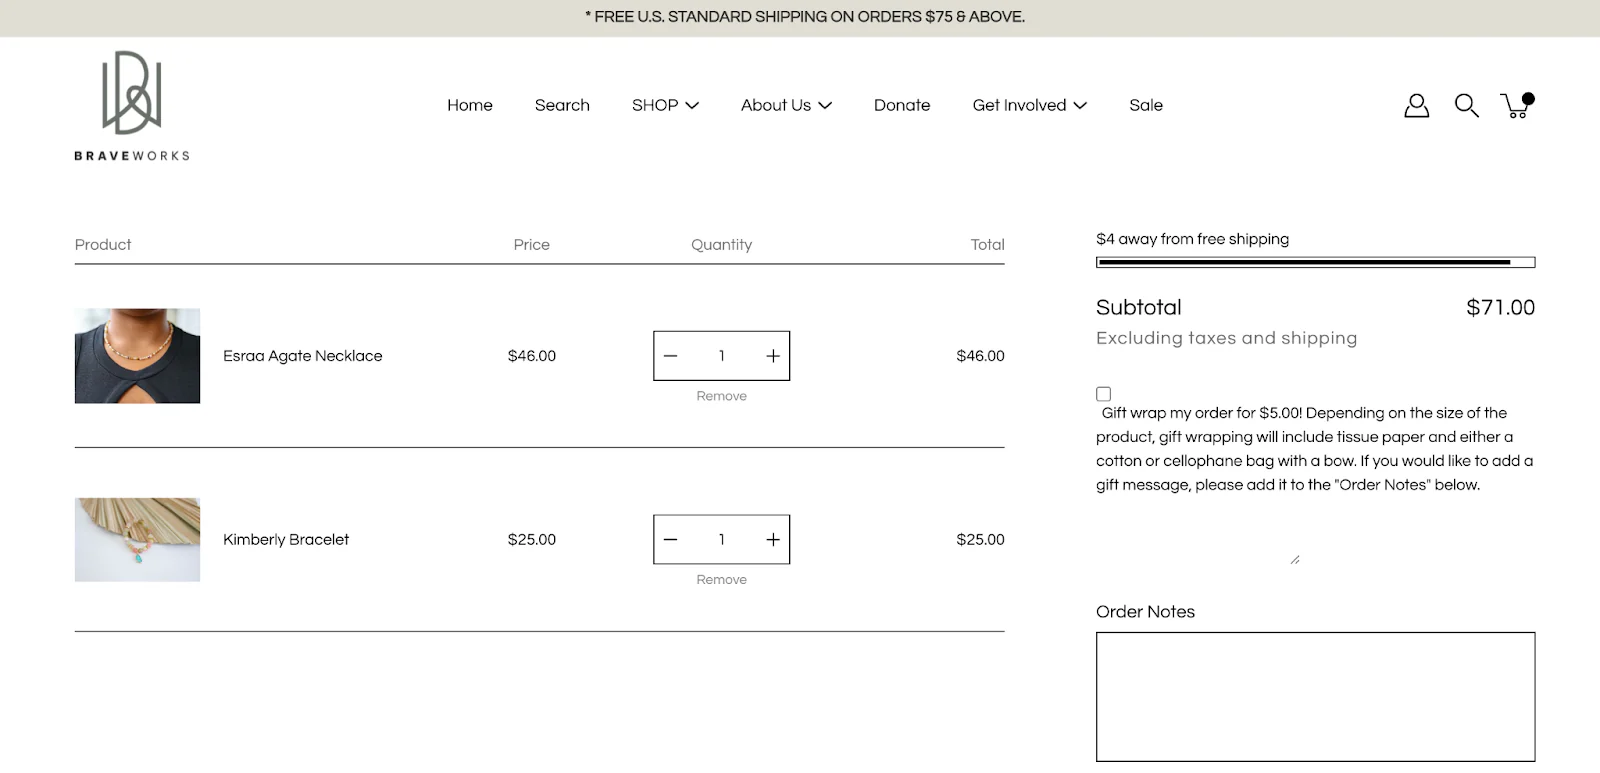Open the About Us dropdown

(786, 105)
